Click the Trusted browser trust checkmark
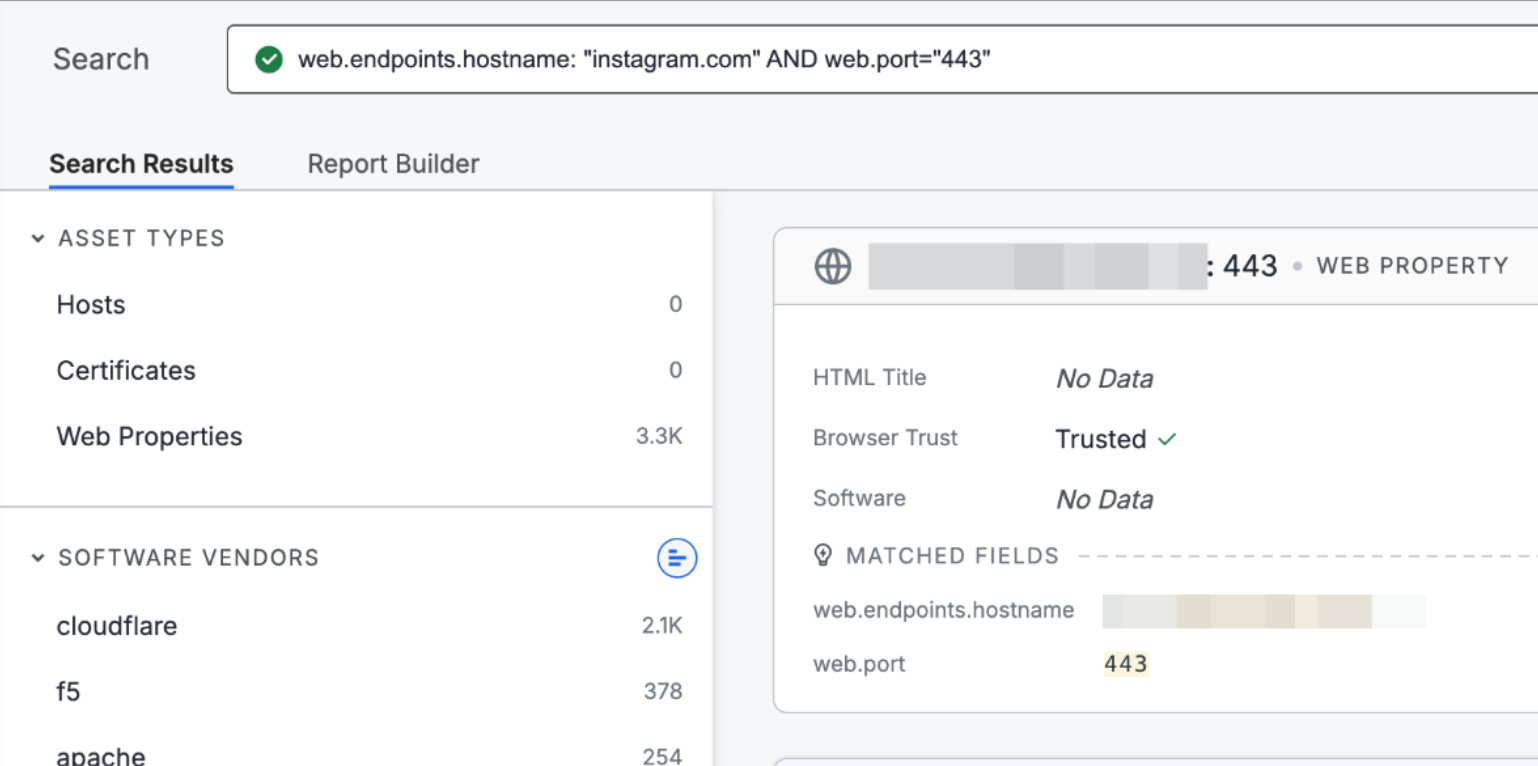1538x766 pixels. 1167,439
